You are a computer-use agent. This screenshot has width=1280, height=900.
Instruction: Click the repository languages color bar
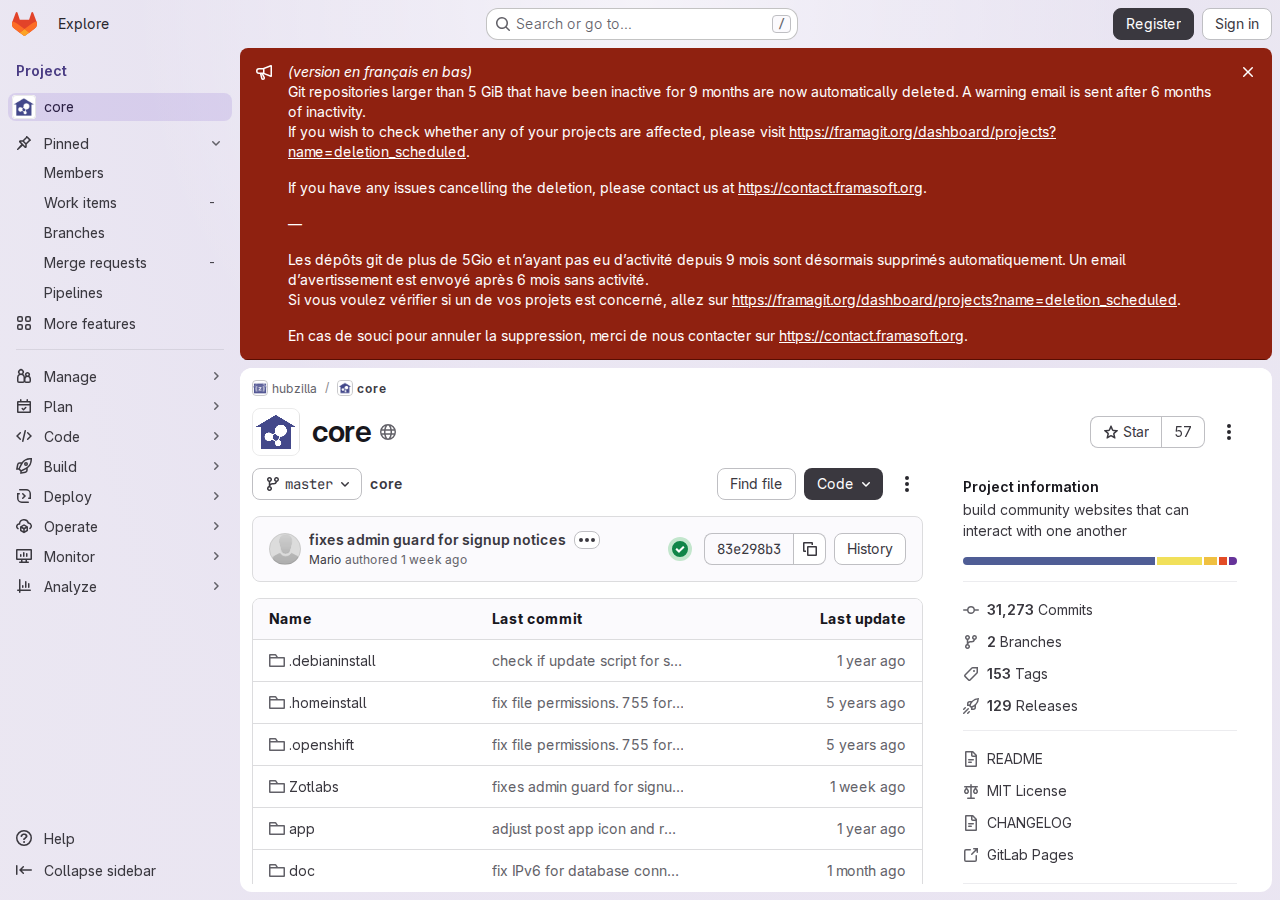pos(1100,561)
